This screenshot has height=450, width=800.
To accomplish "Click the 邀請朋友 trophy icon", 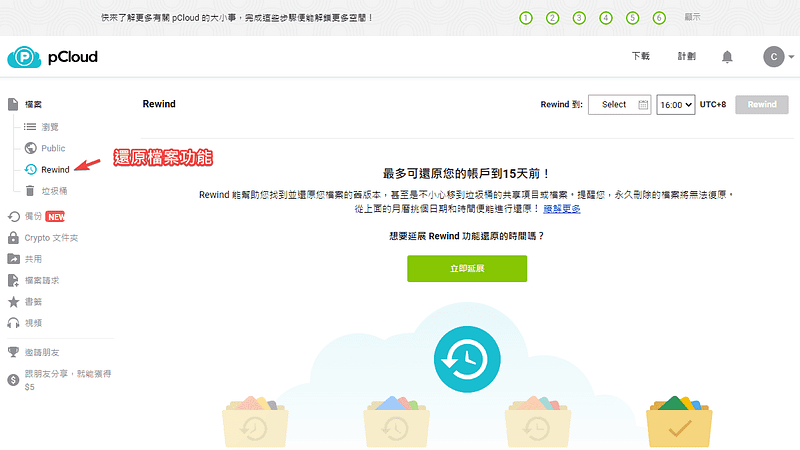I will click(13, 352).
